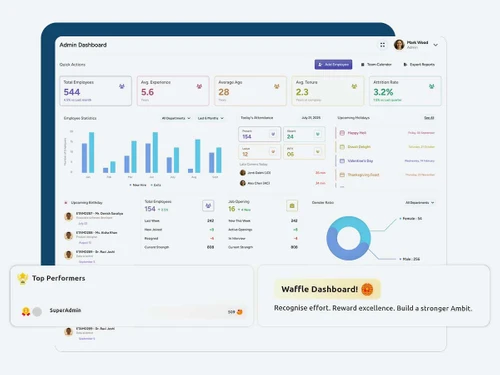Image resolution: width=500 pixels, height=375 pixels.
Task: Click the Export Reports quick action
Action: pyautogui.click(x=419, y=64)
